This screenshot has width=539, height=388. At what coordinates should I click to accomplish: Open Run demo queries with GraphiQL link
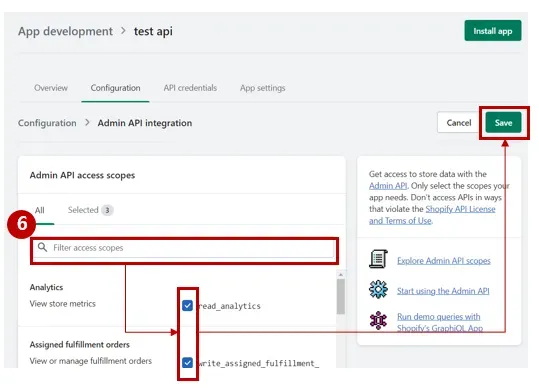(440, 322)
